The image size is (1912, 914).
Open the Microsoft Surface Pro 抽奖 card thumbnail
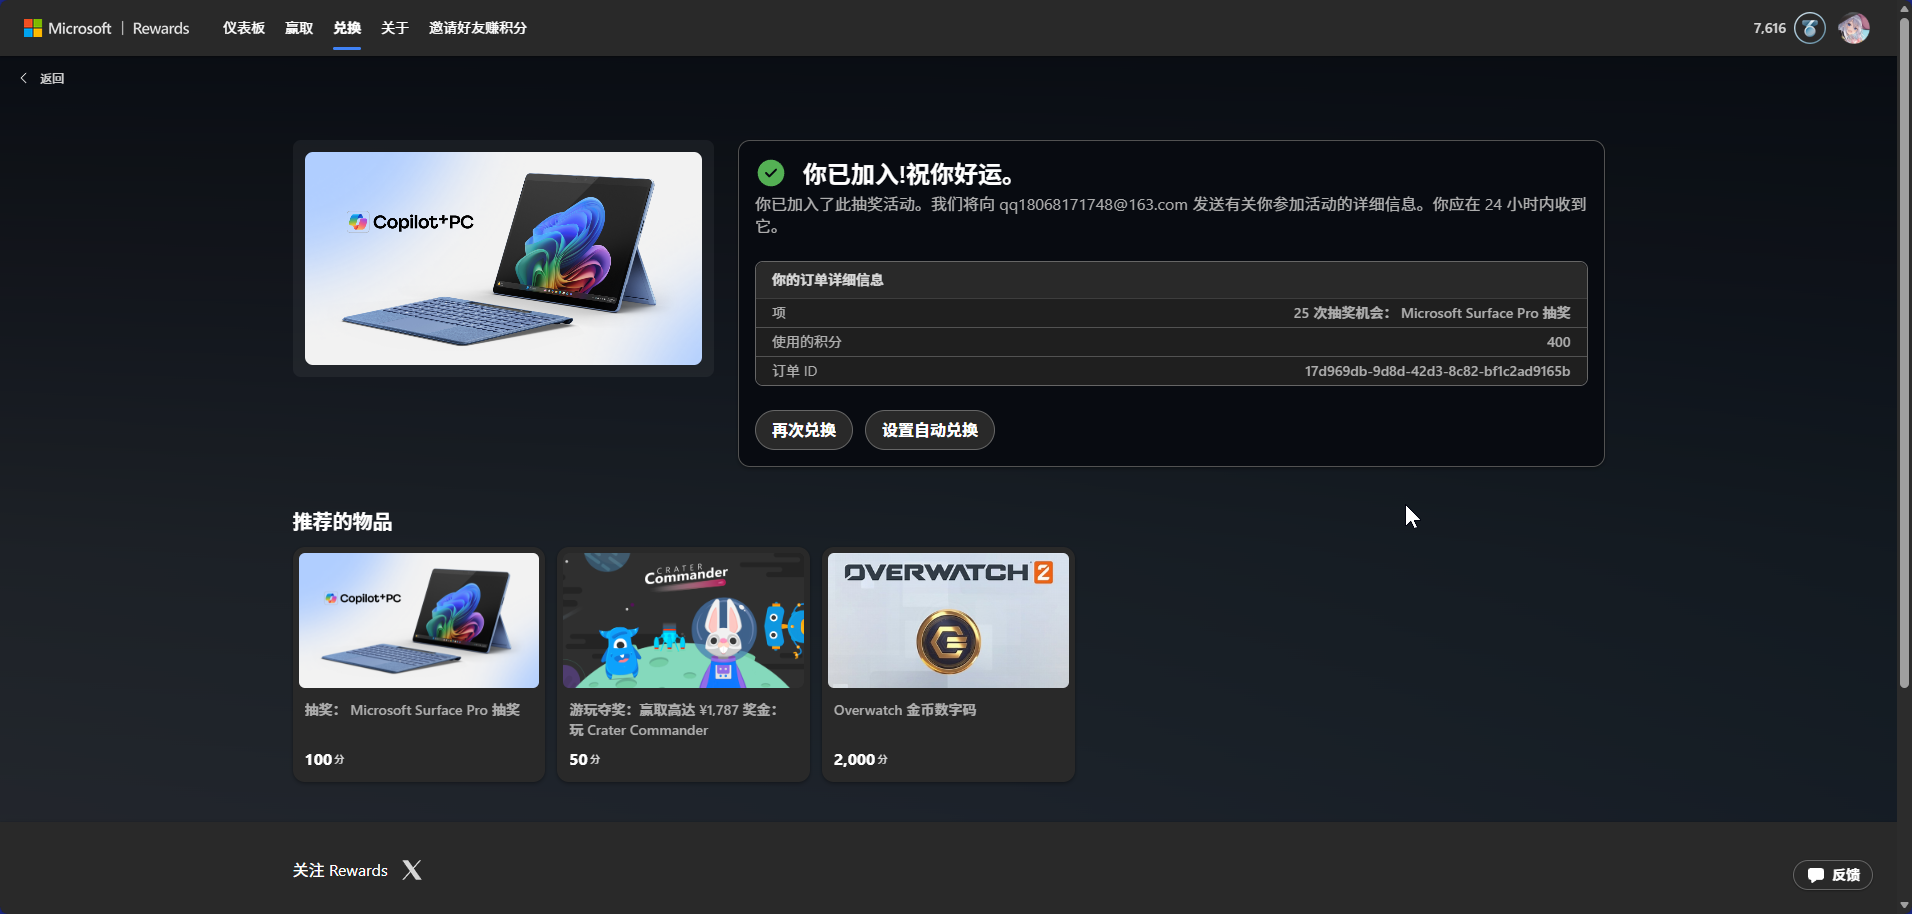pyautogui.click(x=419, y=620)
